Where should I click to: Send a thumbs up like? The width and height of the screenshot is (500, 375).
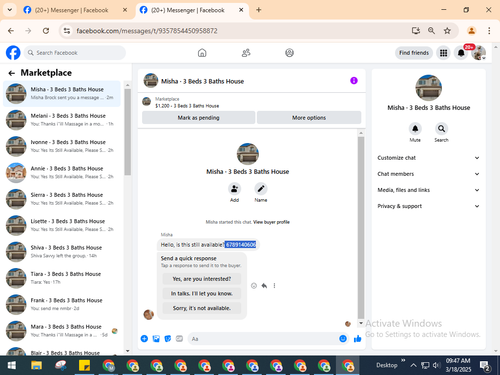click(x=357, y=339)
